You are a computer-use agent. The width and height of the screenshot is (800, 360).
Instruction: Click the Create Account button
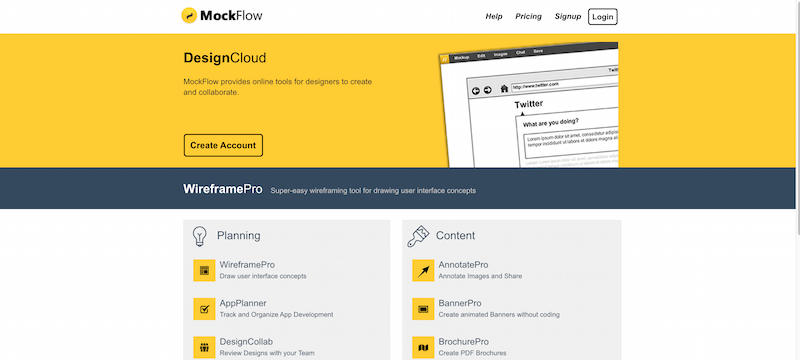[223, 145]
